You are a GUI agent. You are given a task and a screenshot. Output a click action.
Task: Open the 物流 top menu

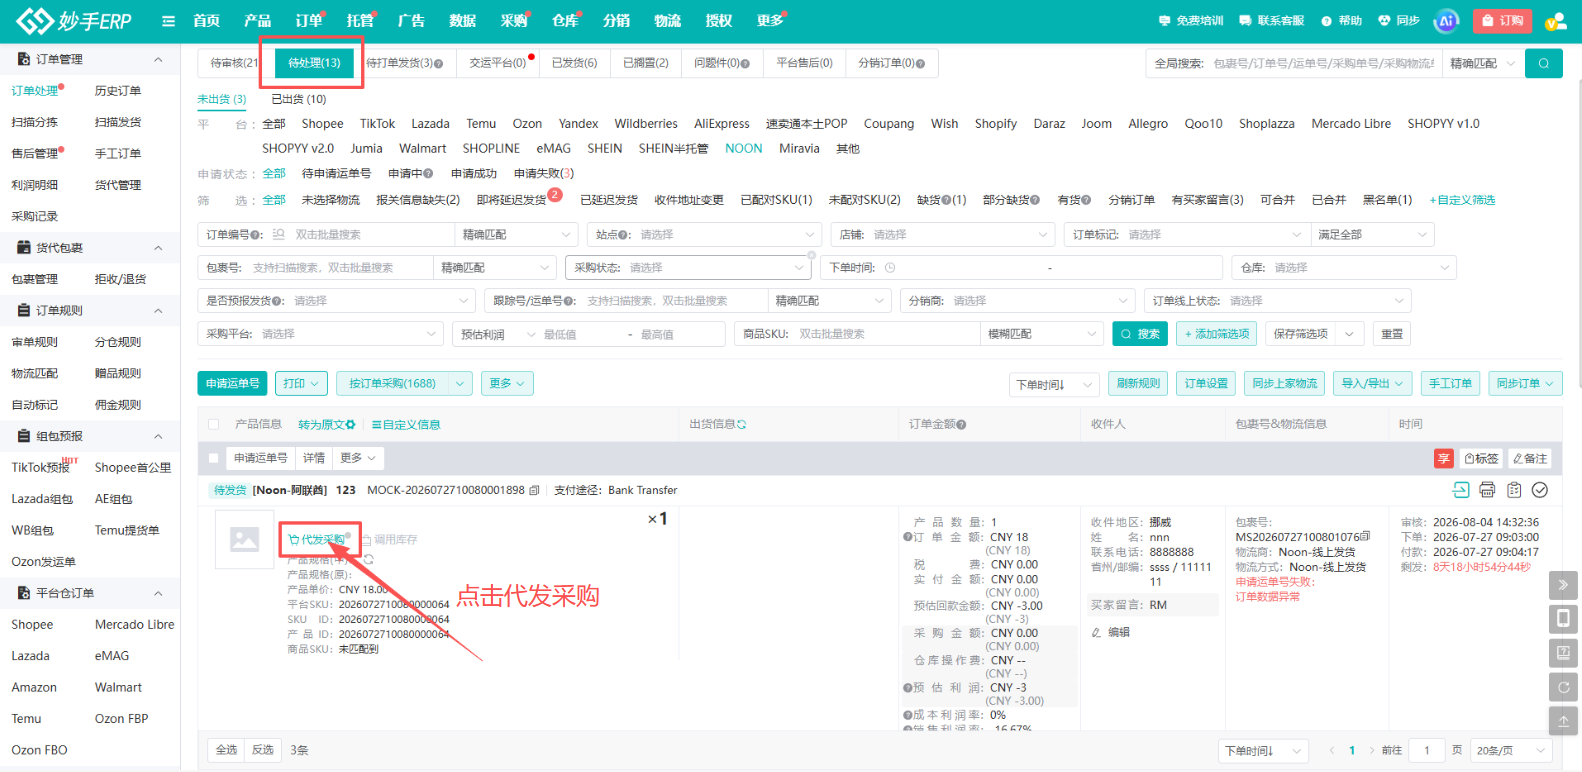(668, 21)
